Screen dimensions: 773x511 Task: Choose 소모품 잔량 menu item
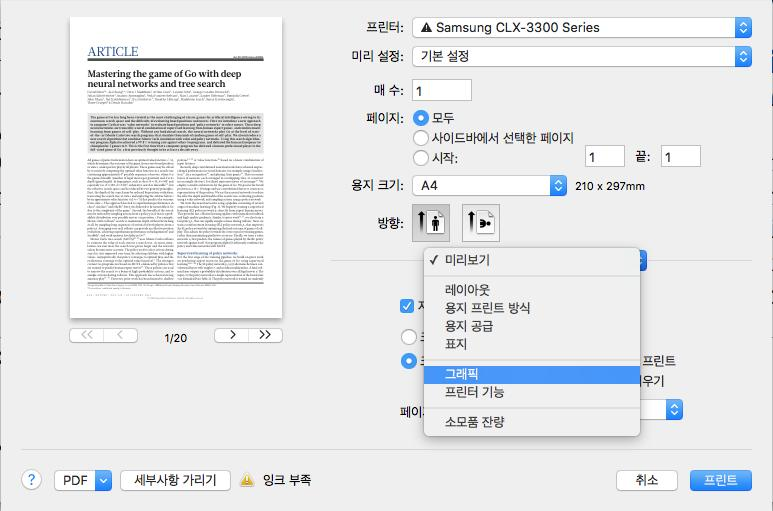(x=531, y=422)
